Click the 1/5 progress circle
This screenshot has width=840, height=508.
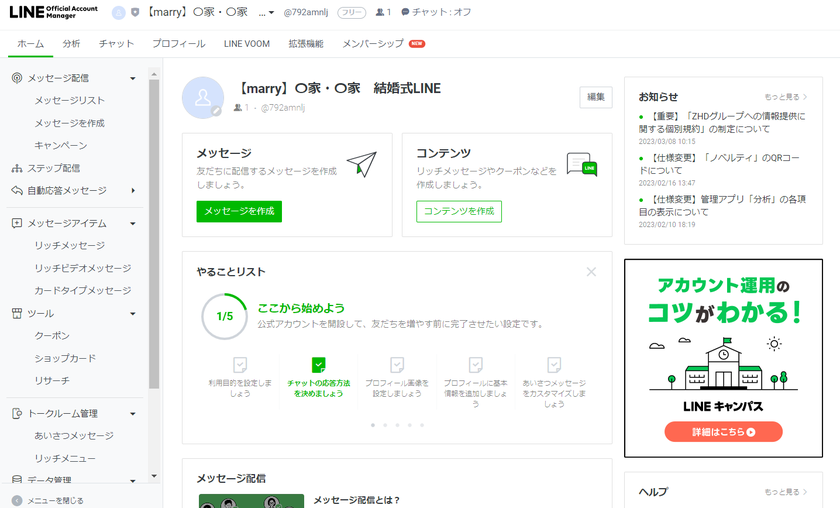(224, 316)
